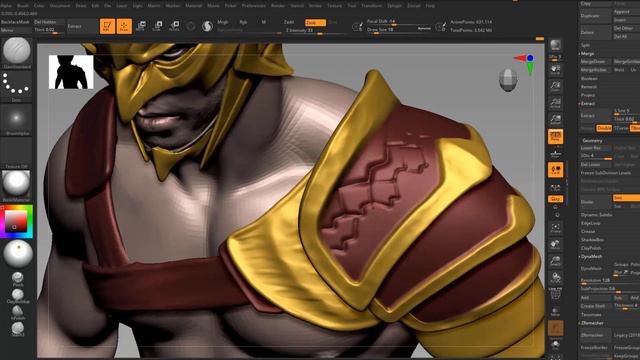Toggle the orange Persp perspective button
Screen dimensions: 640x360
(556, 136)
